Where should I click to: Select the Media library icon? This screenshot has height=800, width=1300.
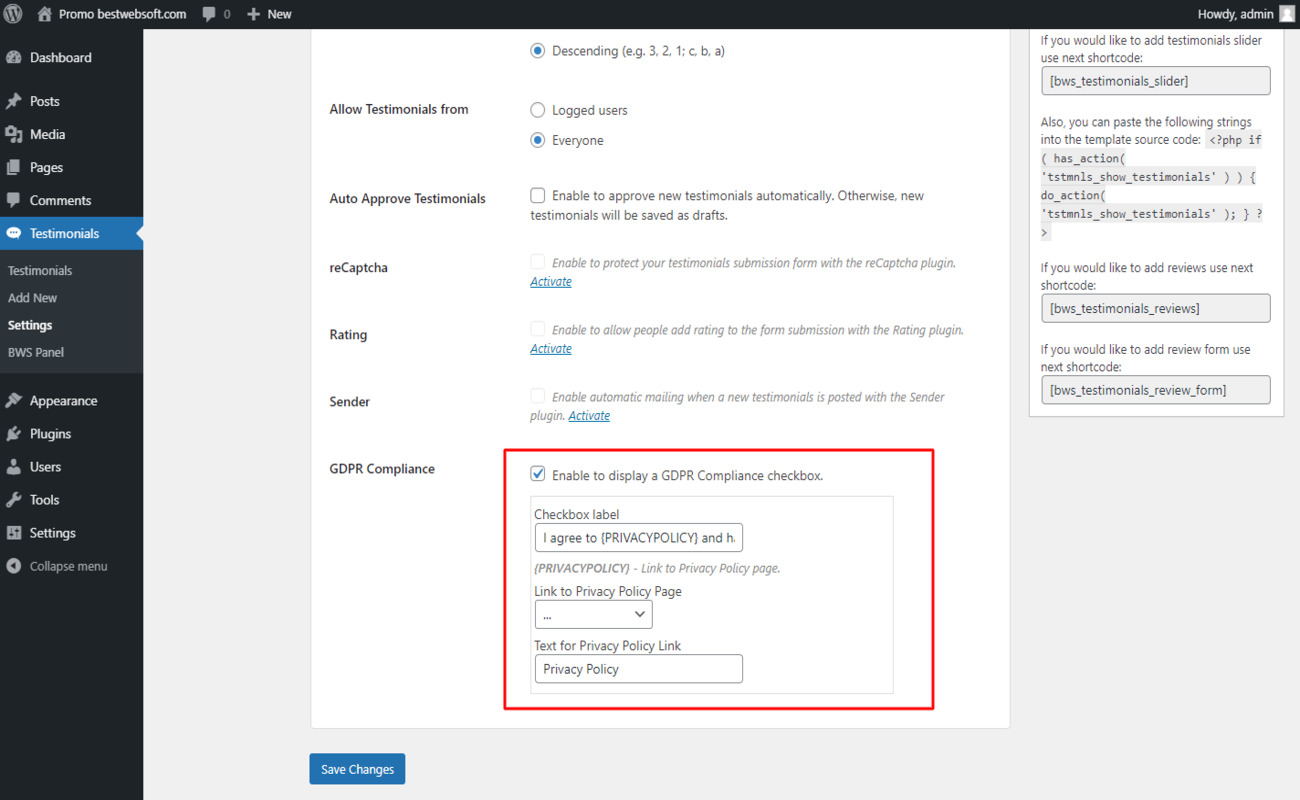point(14,135)
